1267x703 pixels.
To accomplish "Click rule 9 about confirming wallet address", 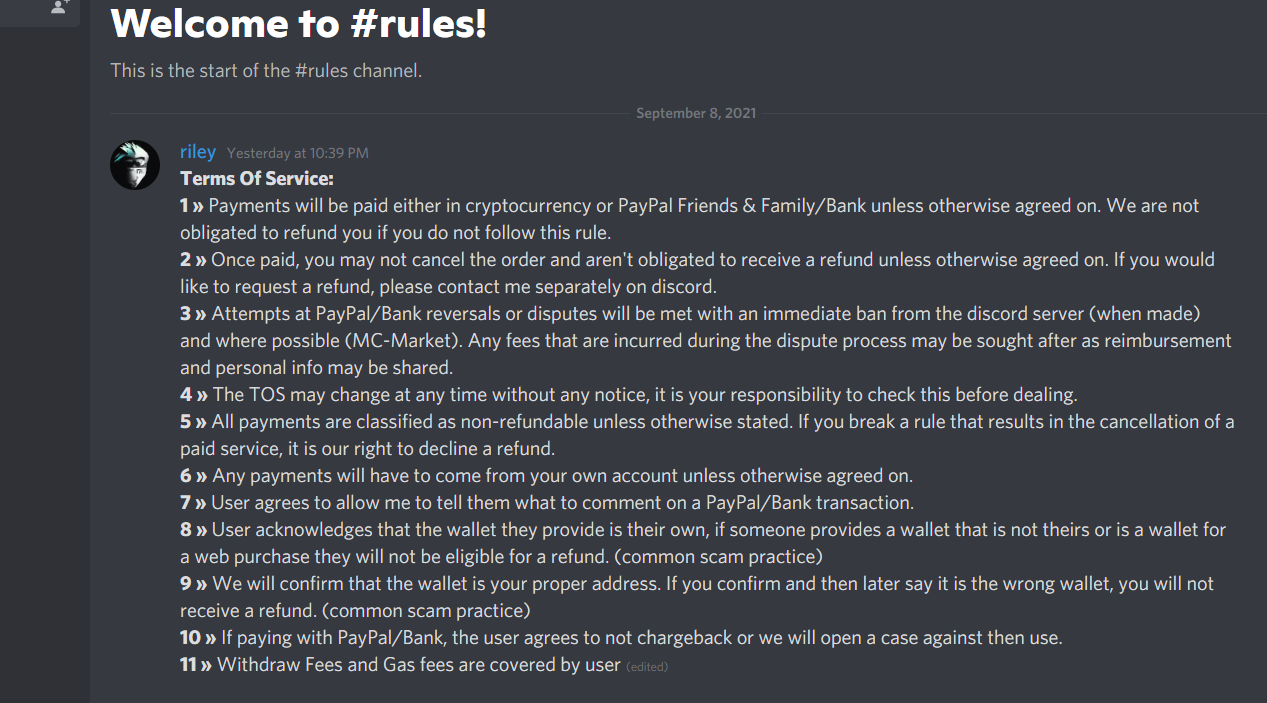I will click(x=697, y=584).
